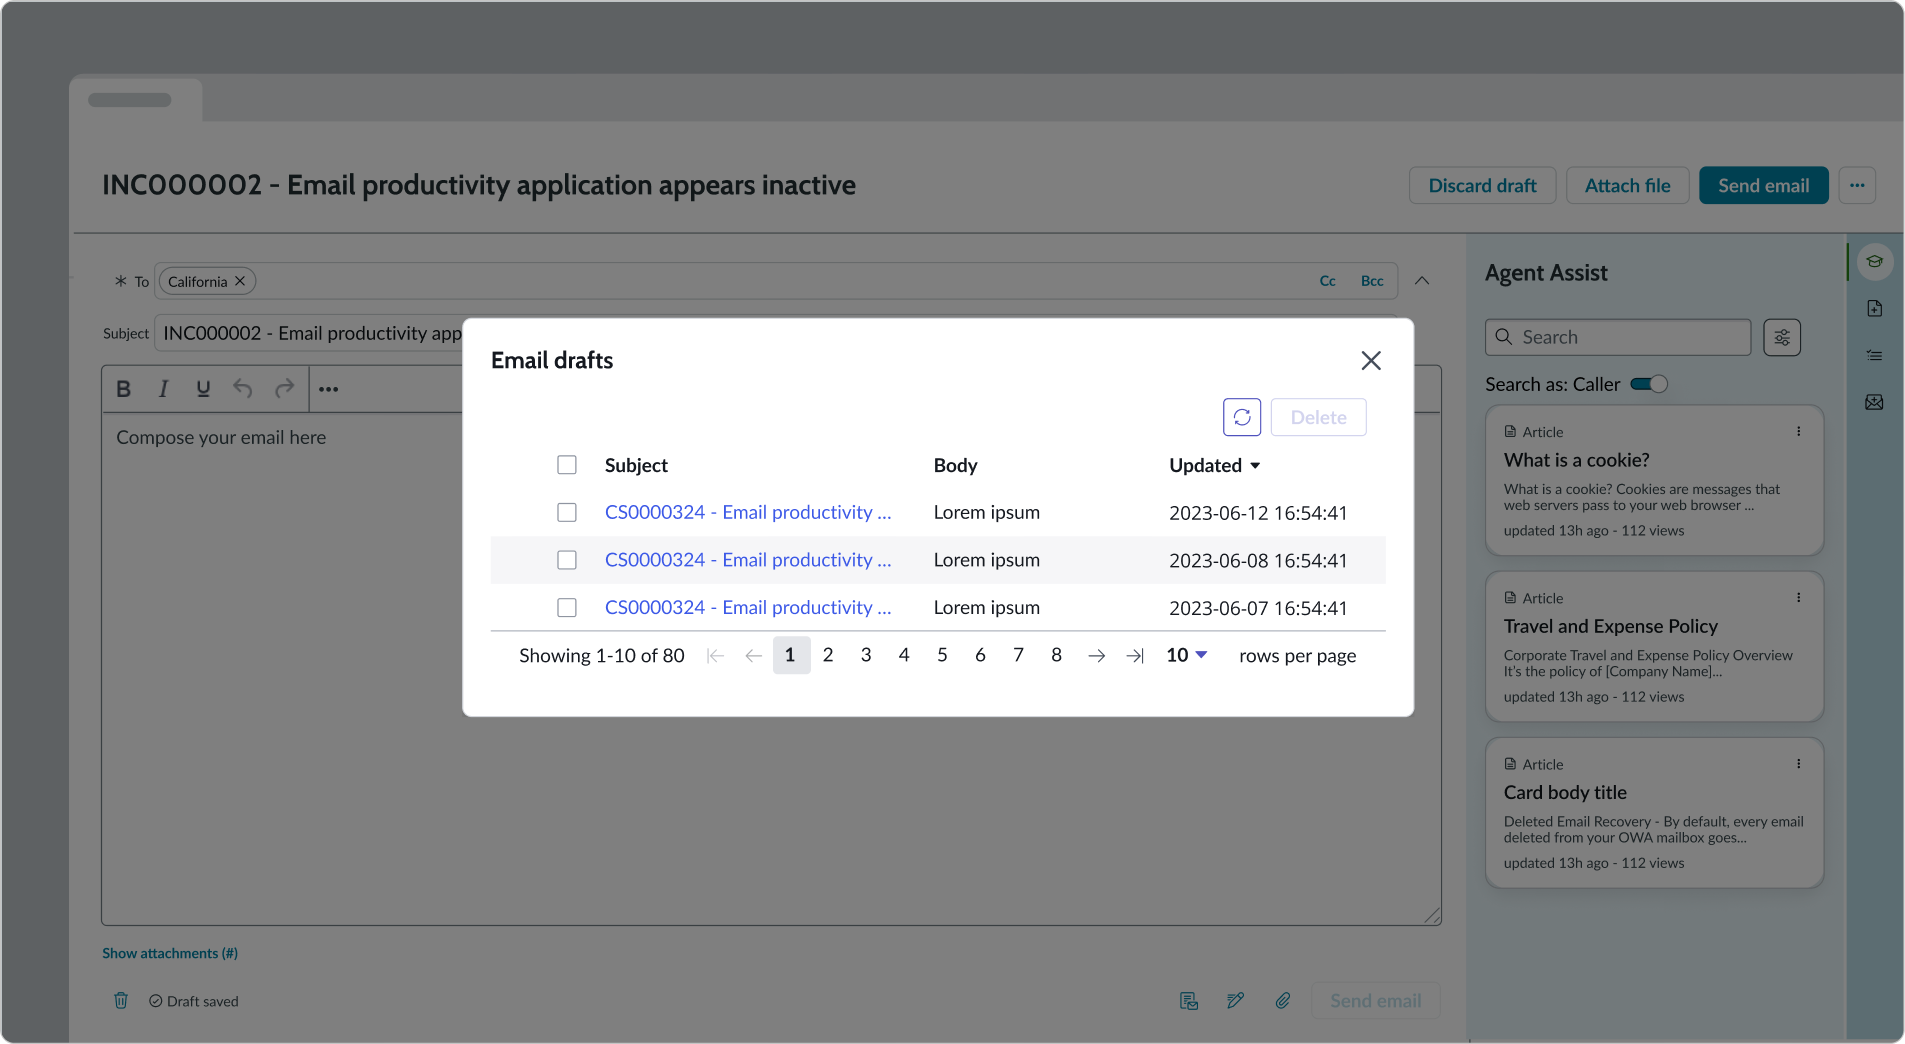The height and width of the screenshot is (1044, 1905).
Task: Select page 3 in pagination
Action: (866, 655)
